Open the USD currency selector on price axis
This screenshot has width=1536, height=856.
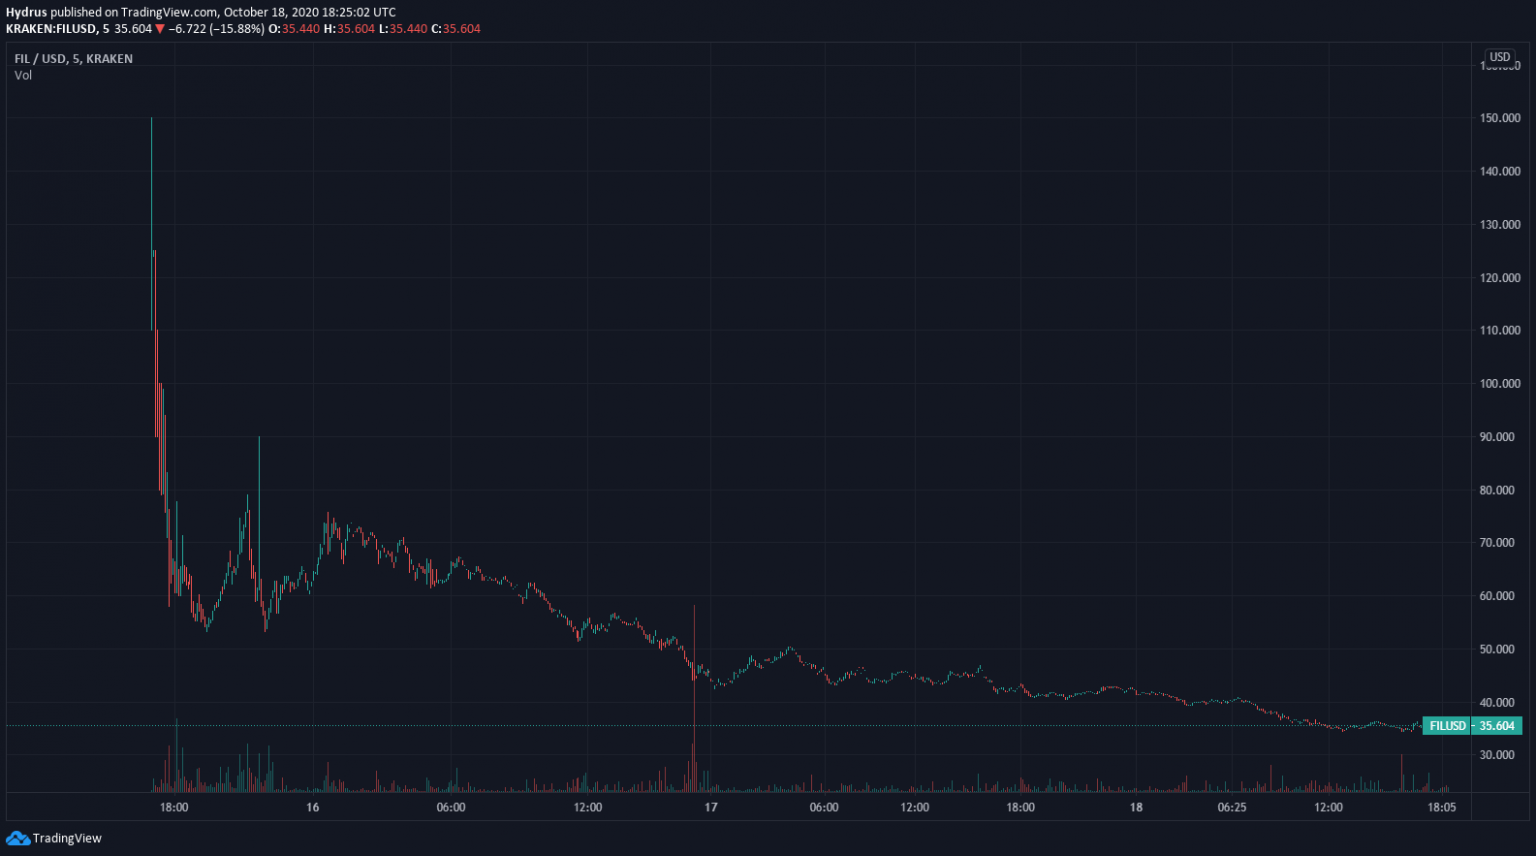tap(1499, 57)
